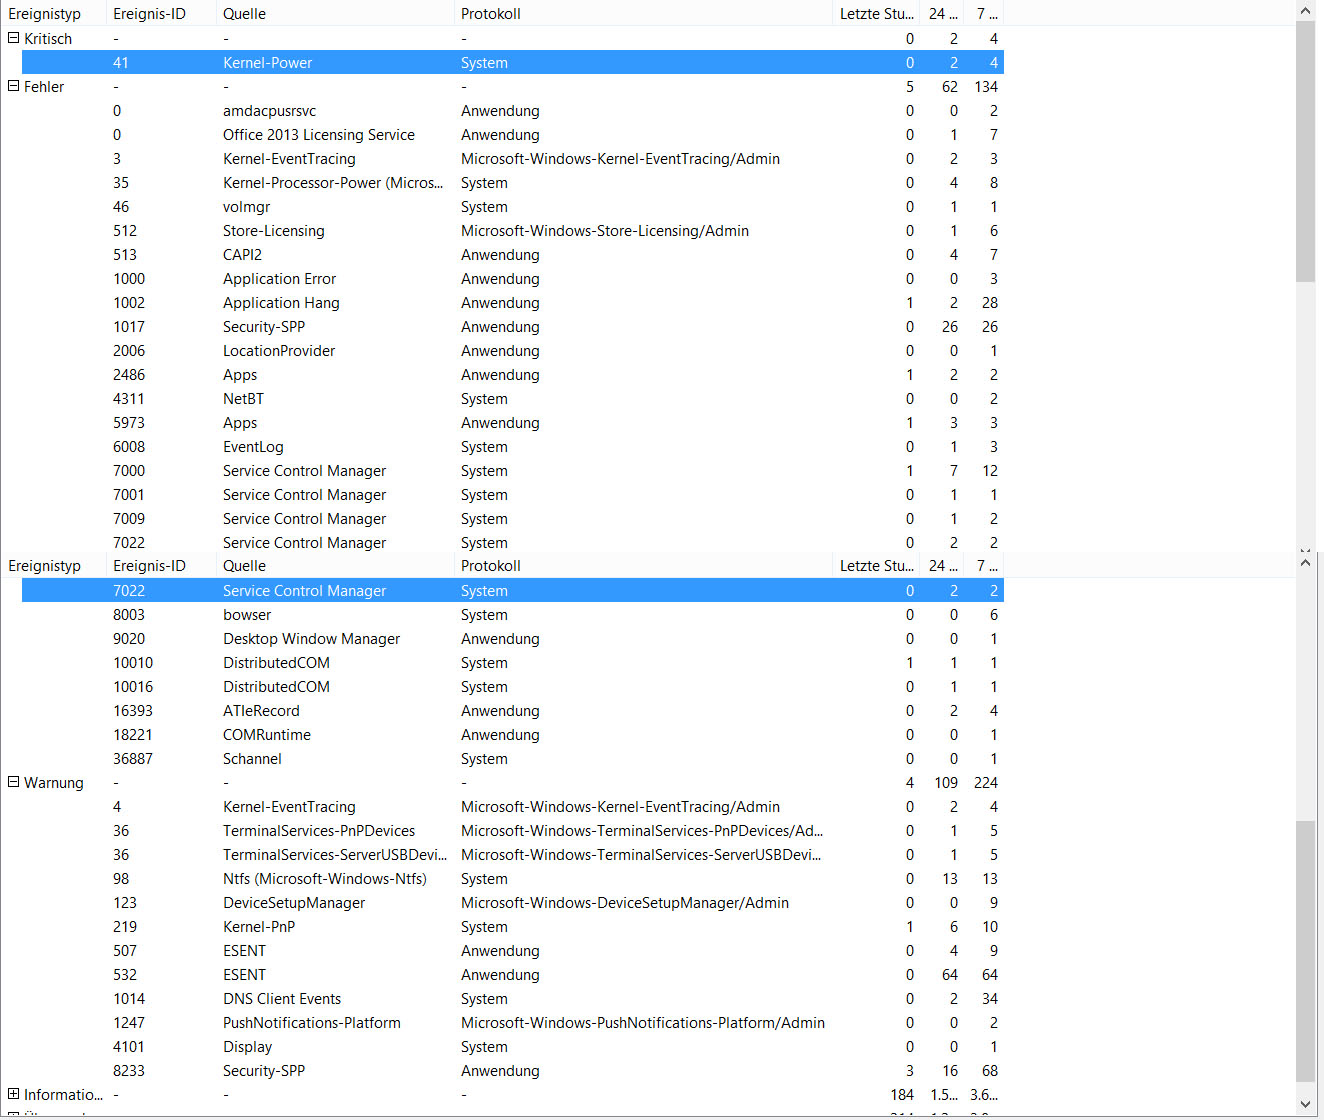Select the EventLog event 6008 row
Screen dimensions: 1324x1120
512,446
